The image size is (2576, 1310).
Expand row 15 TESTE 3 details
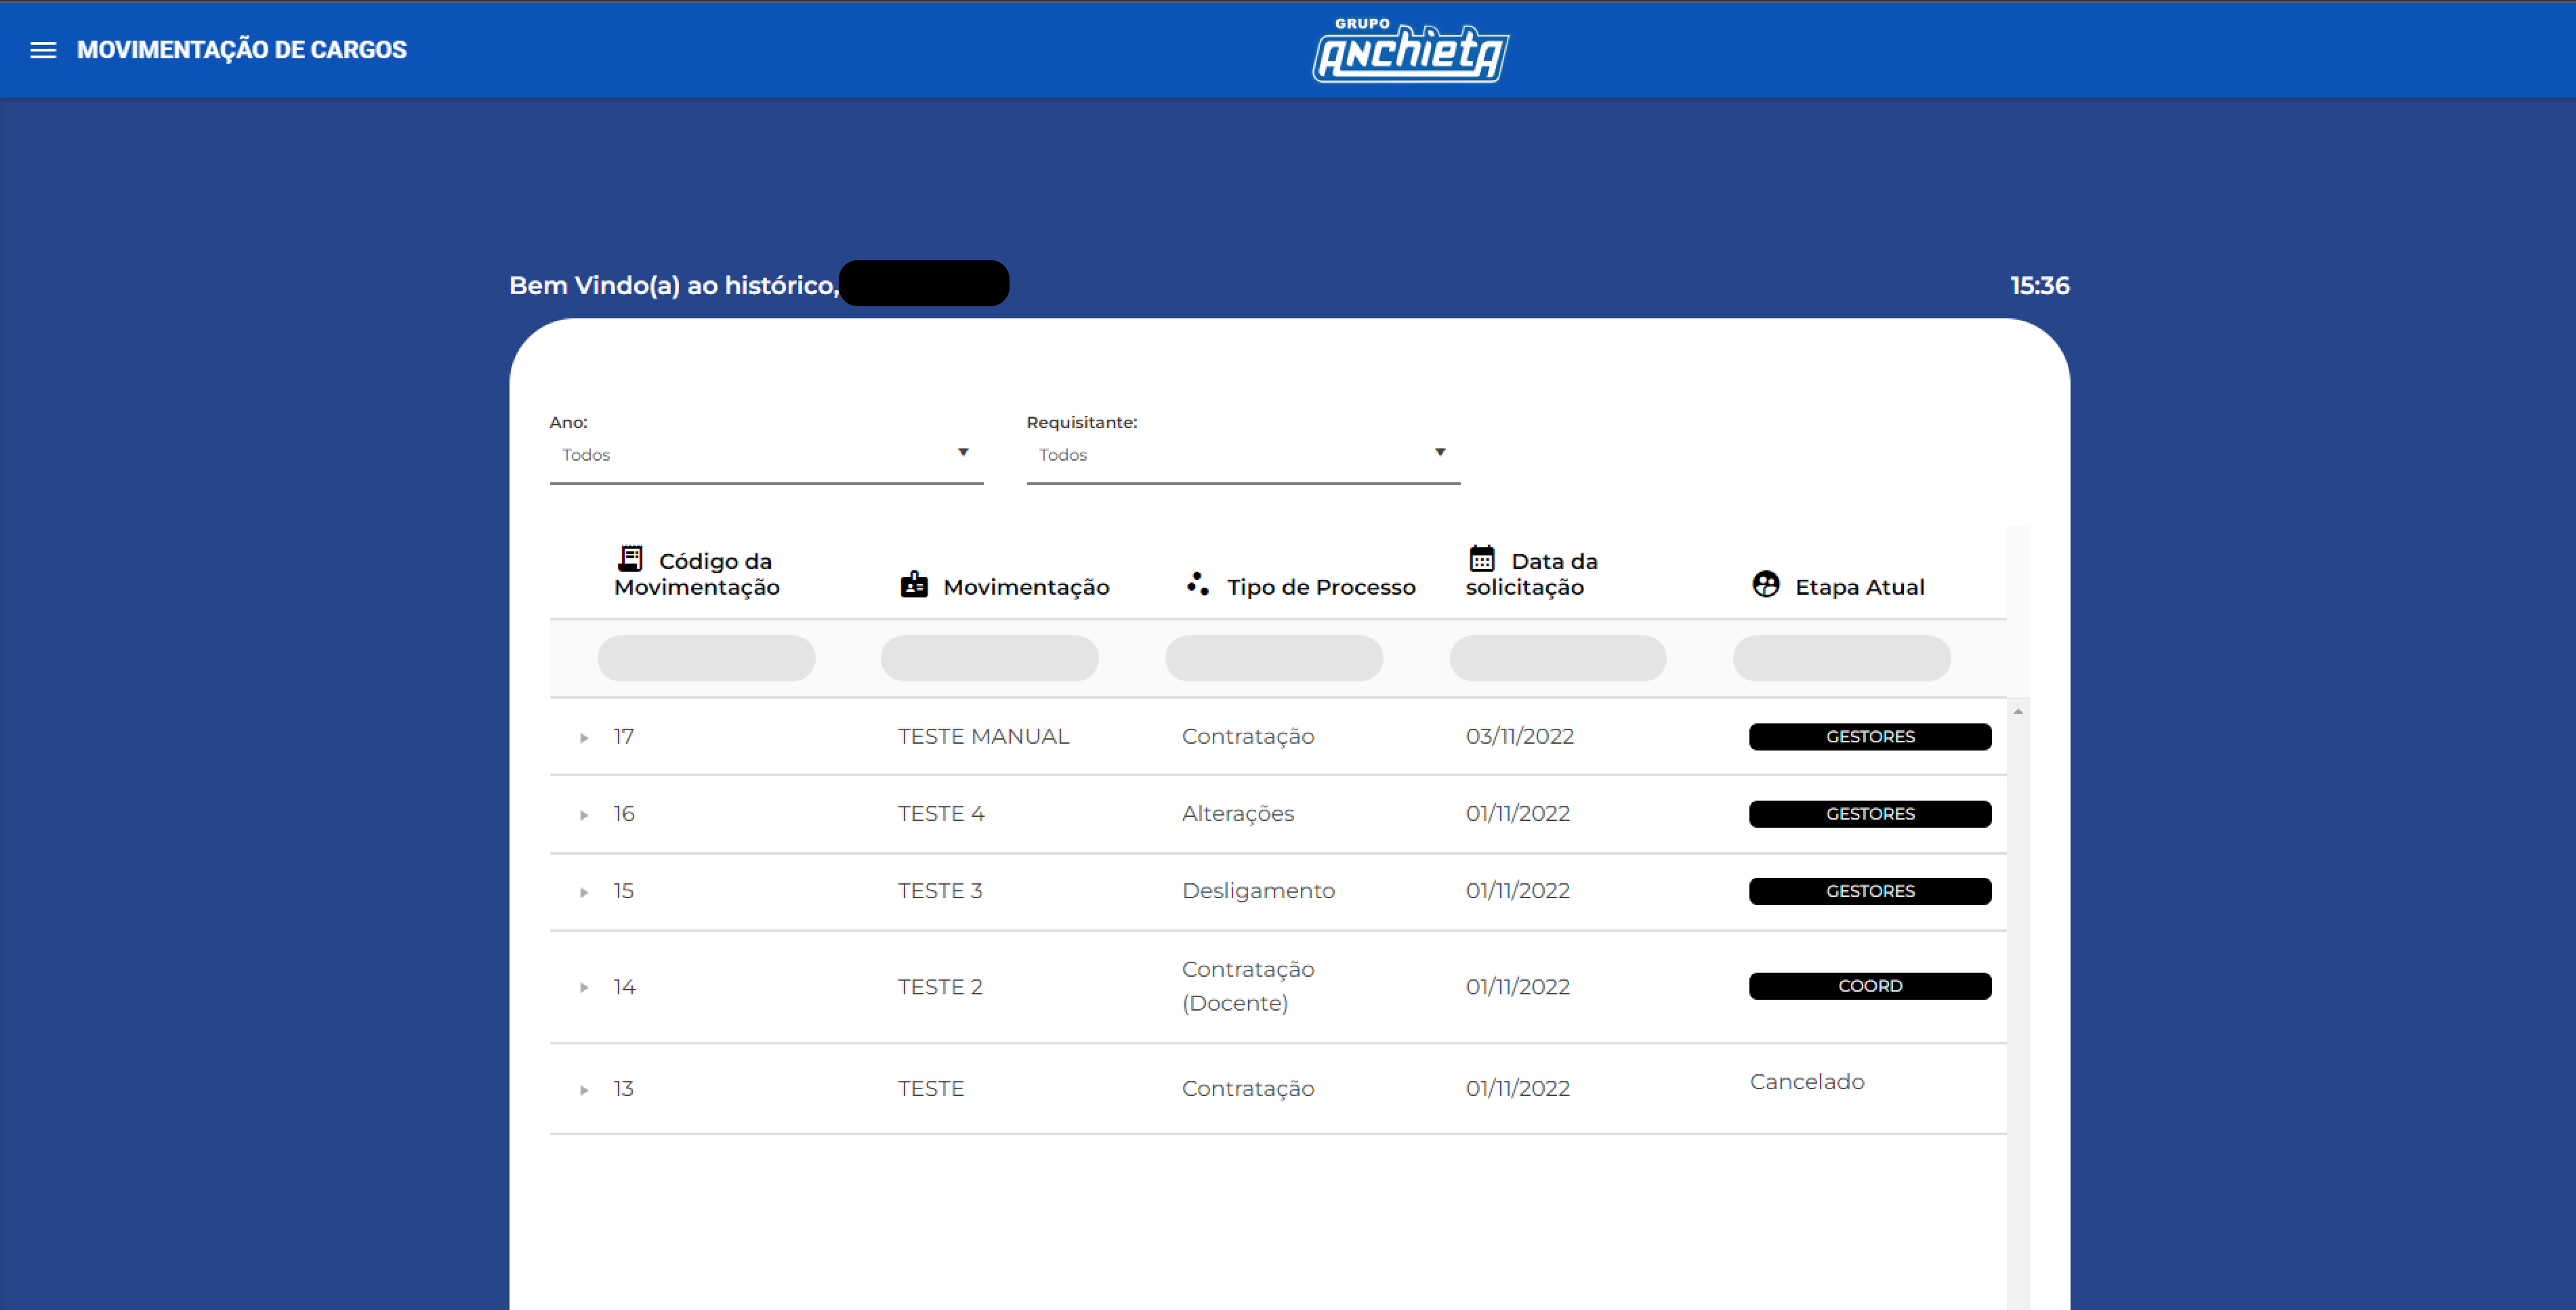pos(584,892)
